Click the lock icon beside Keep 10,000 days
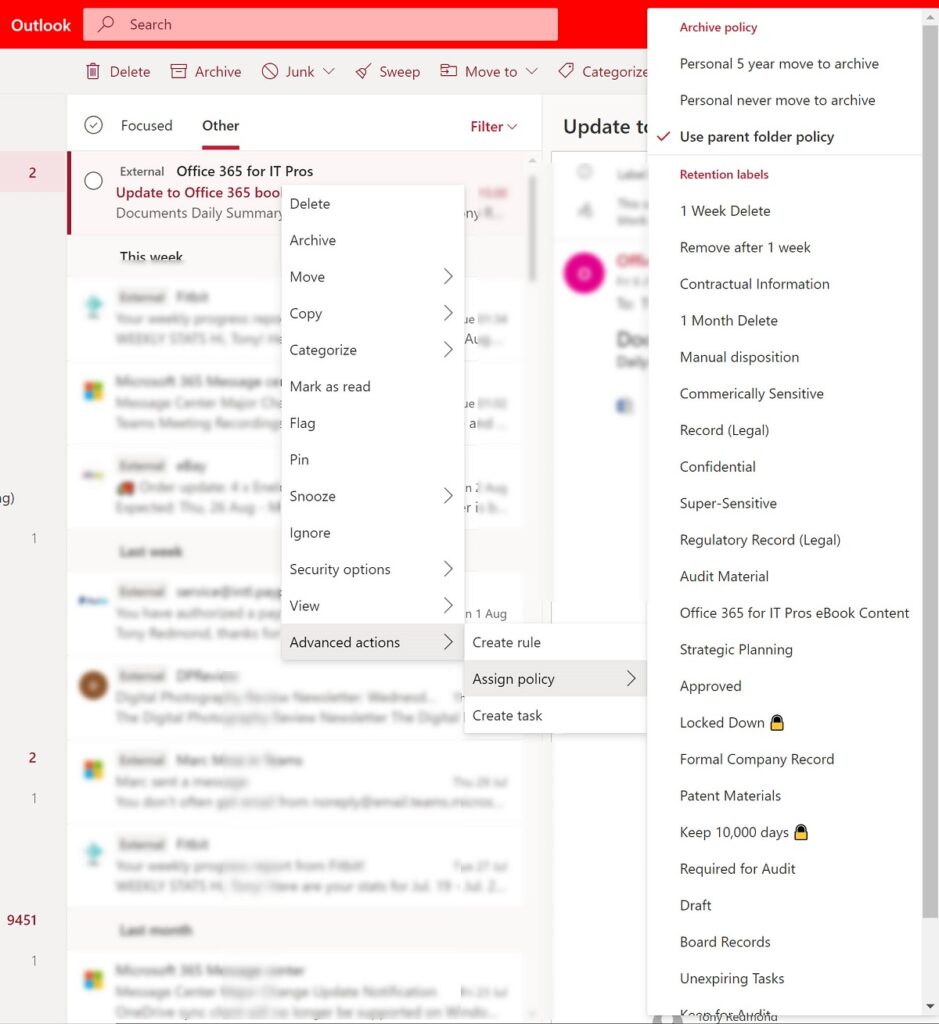The width and height of the screenshot is (939, 1024). [x=801, y=832]
